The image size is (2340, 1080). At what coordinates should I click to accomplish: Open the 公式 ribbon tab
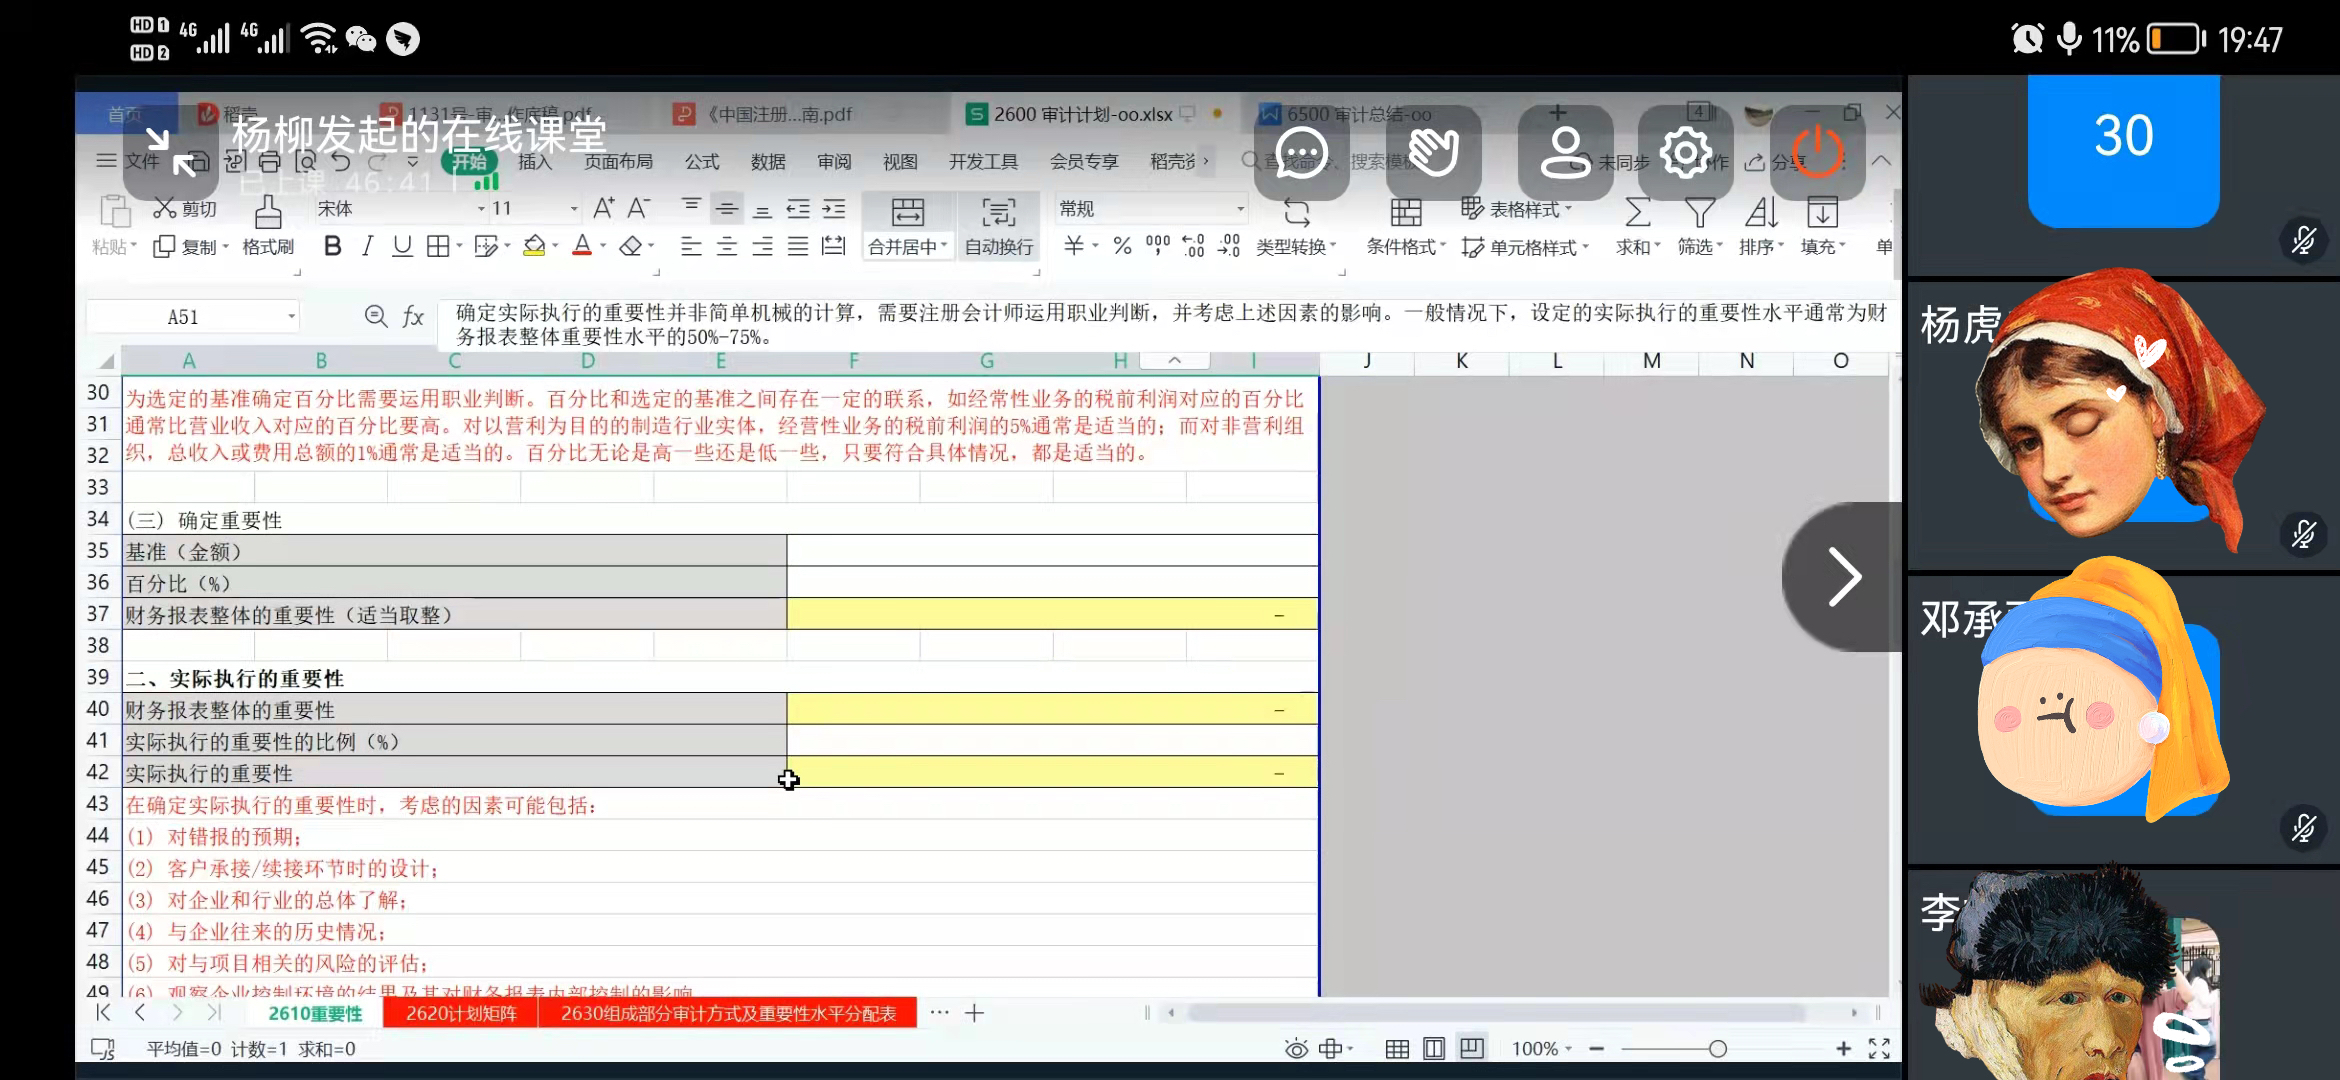click(x=702, y=162)
